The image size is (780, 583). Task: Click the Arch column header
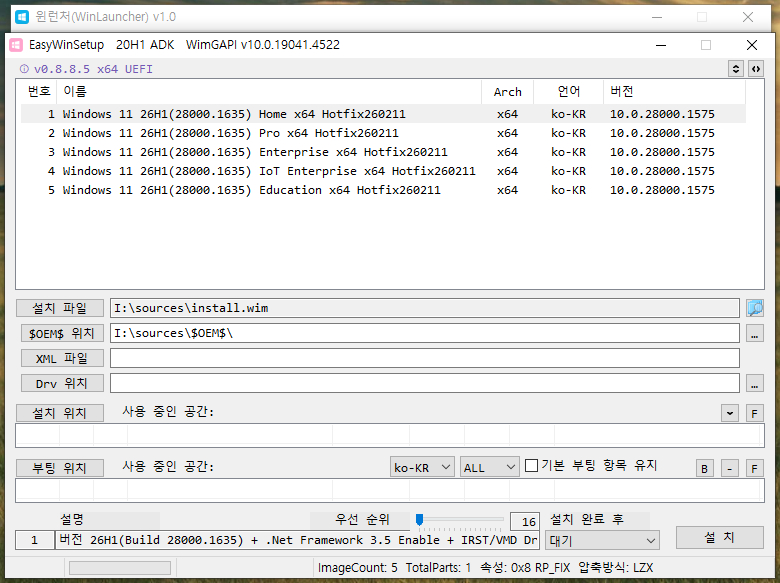(507, 92)
